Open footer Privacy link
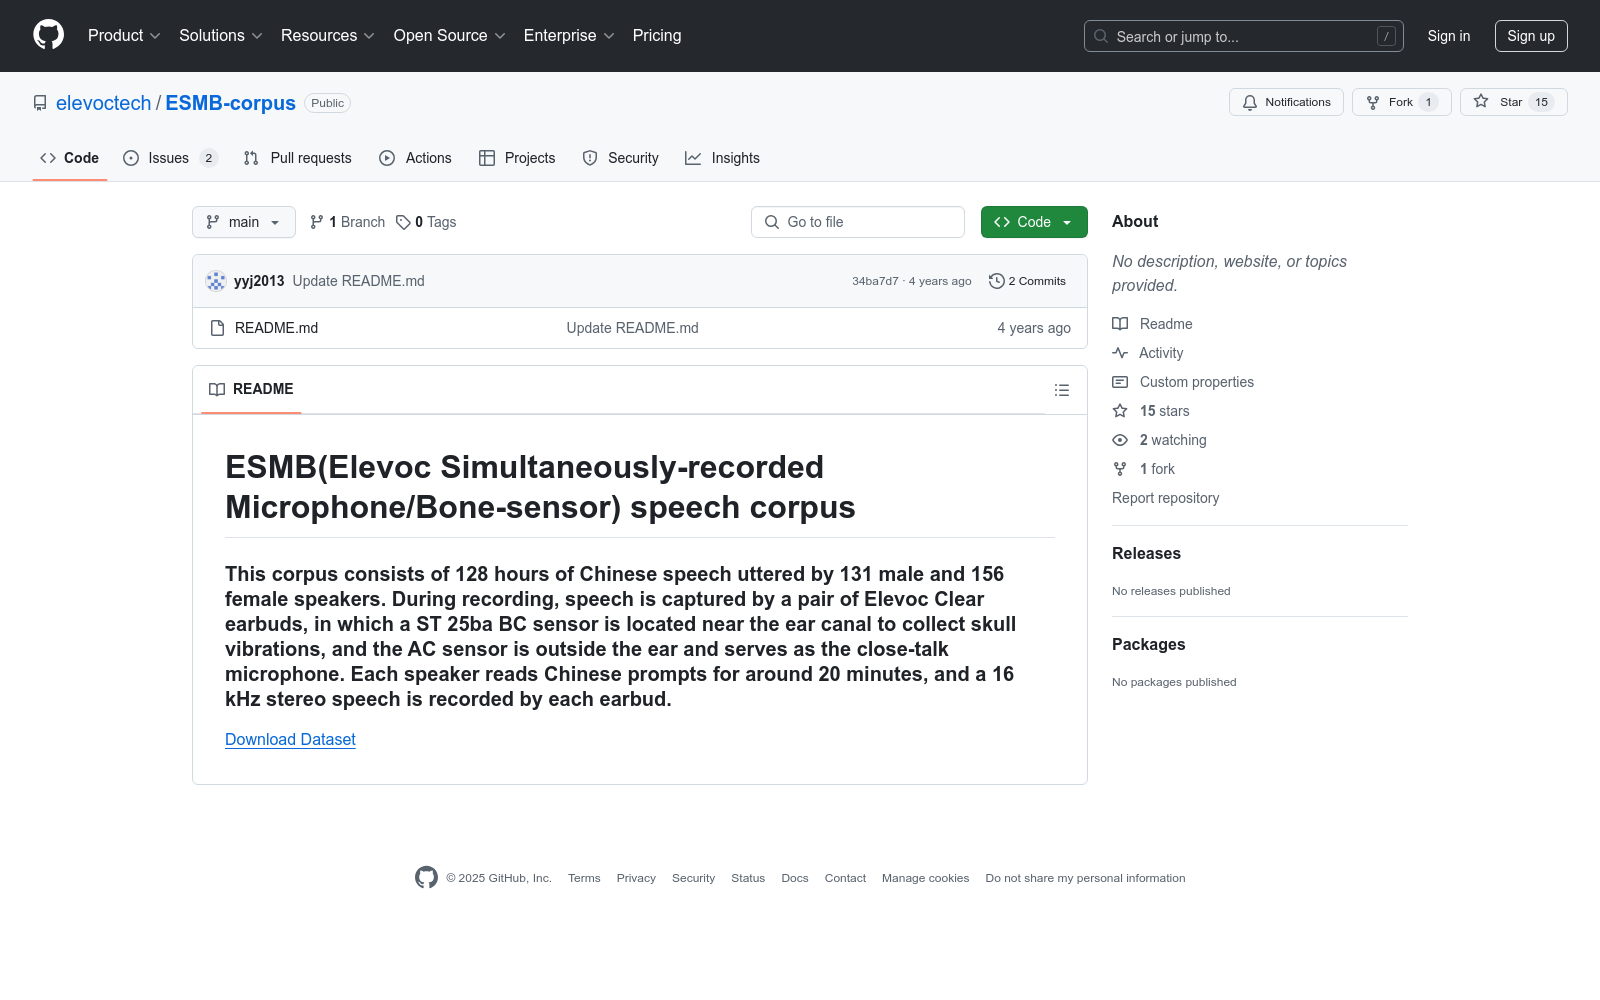Screen dimensions: 1600x1000 [636, 878]
